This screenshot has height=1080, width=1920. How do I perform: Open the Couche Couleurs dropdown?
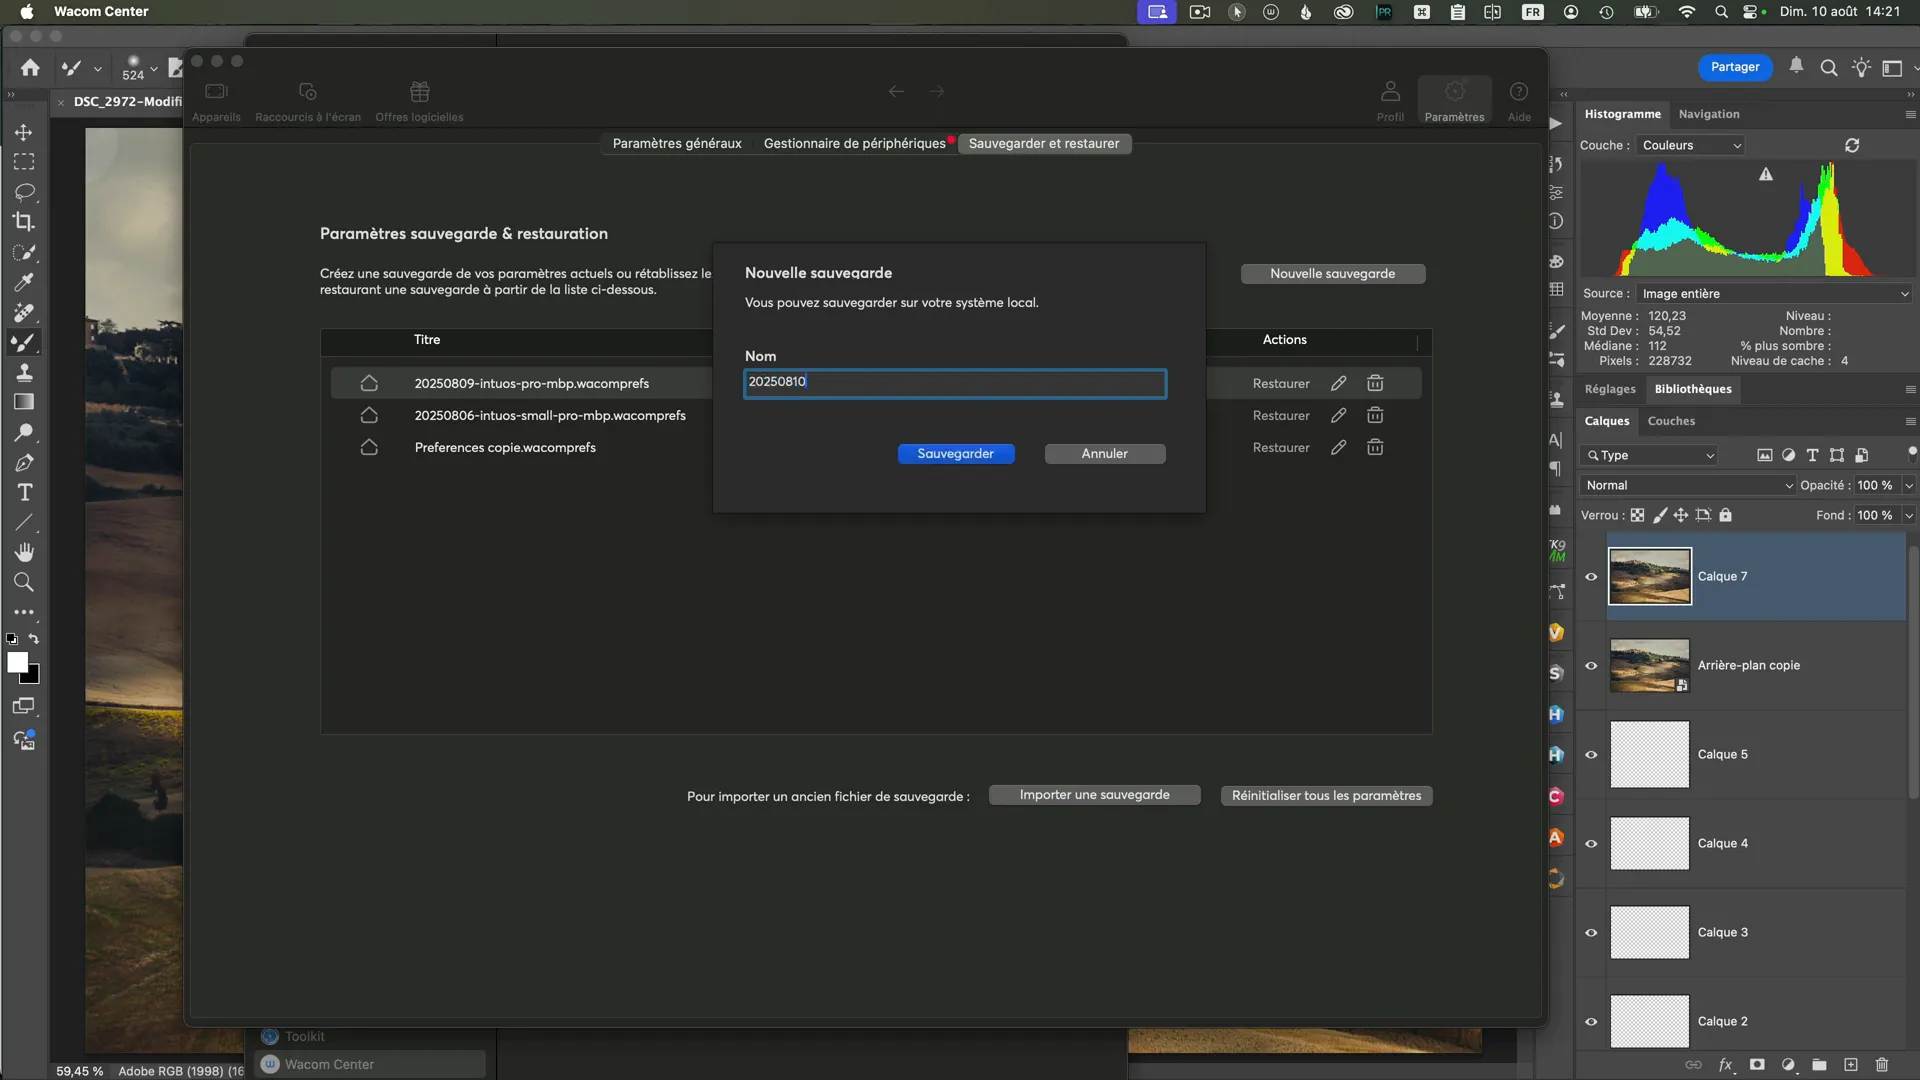pos(1690,145)
